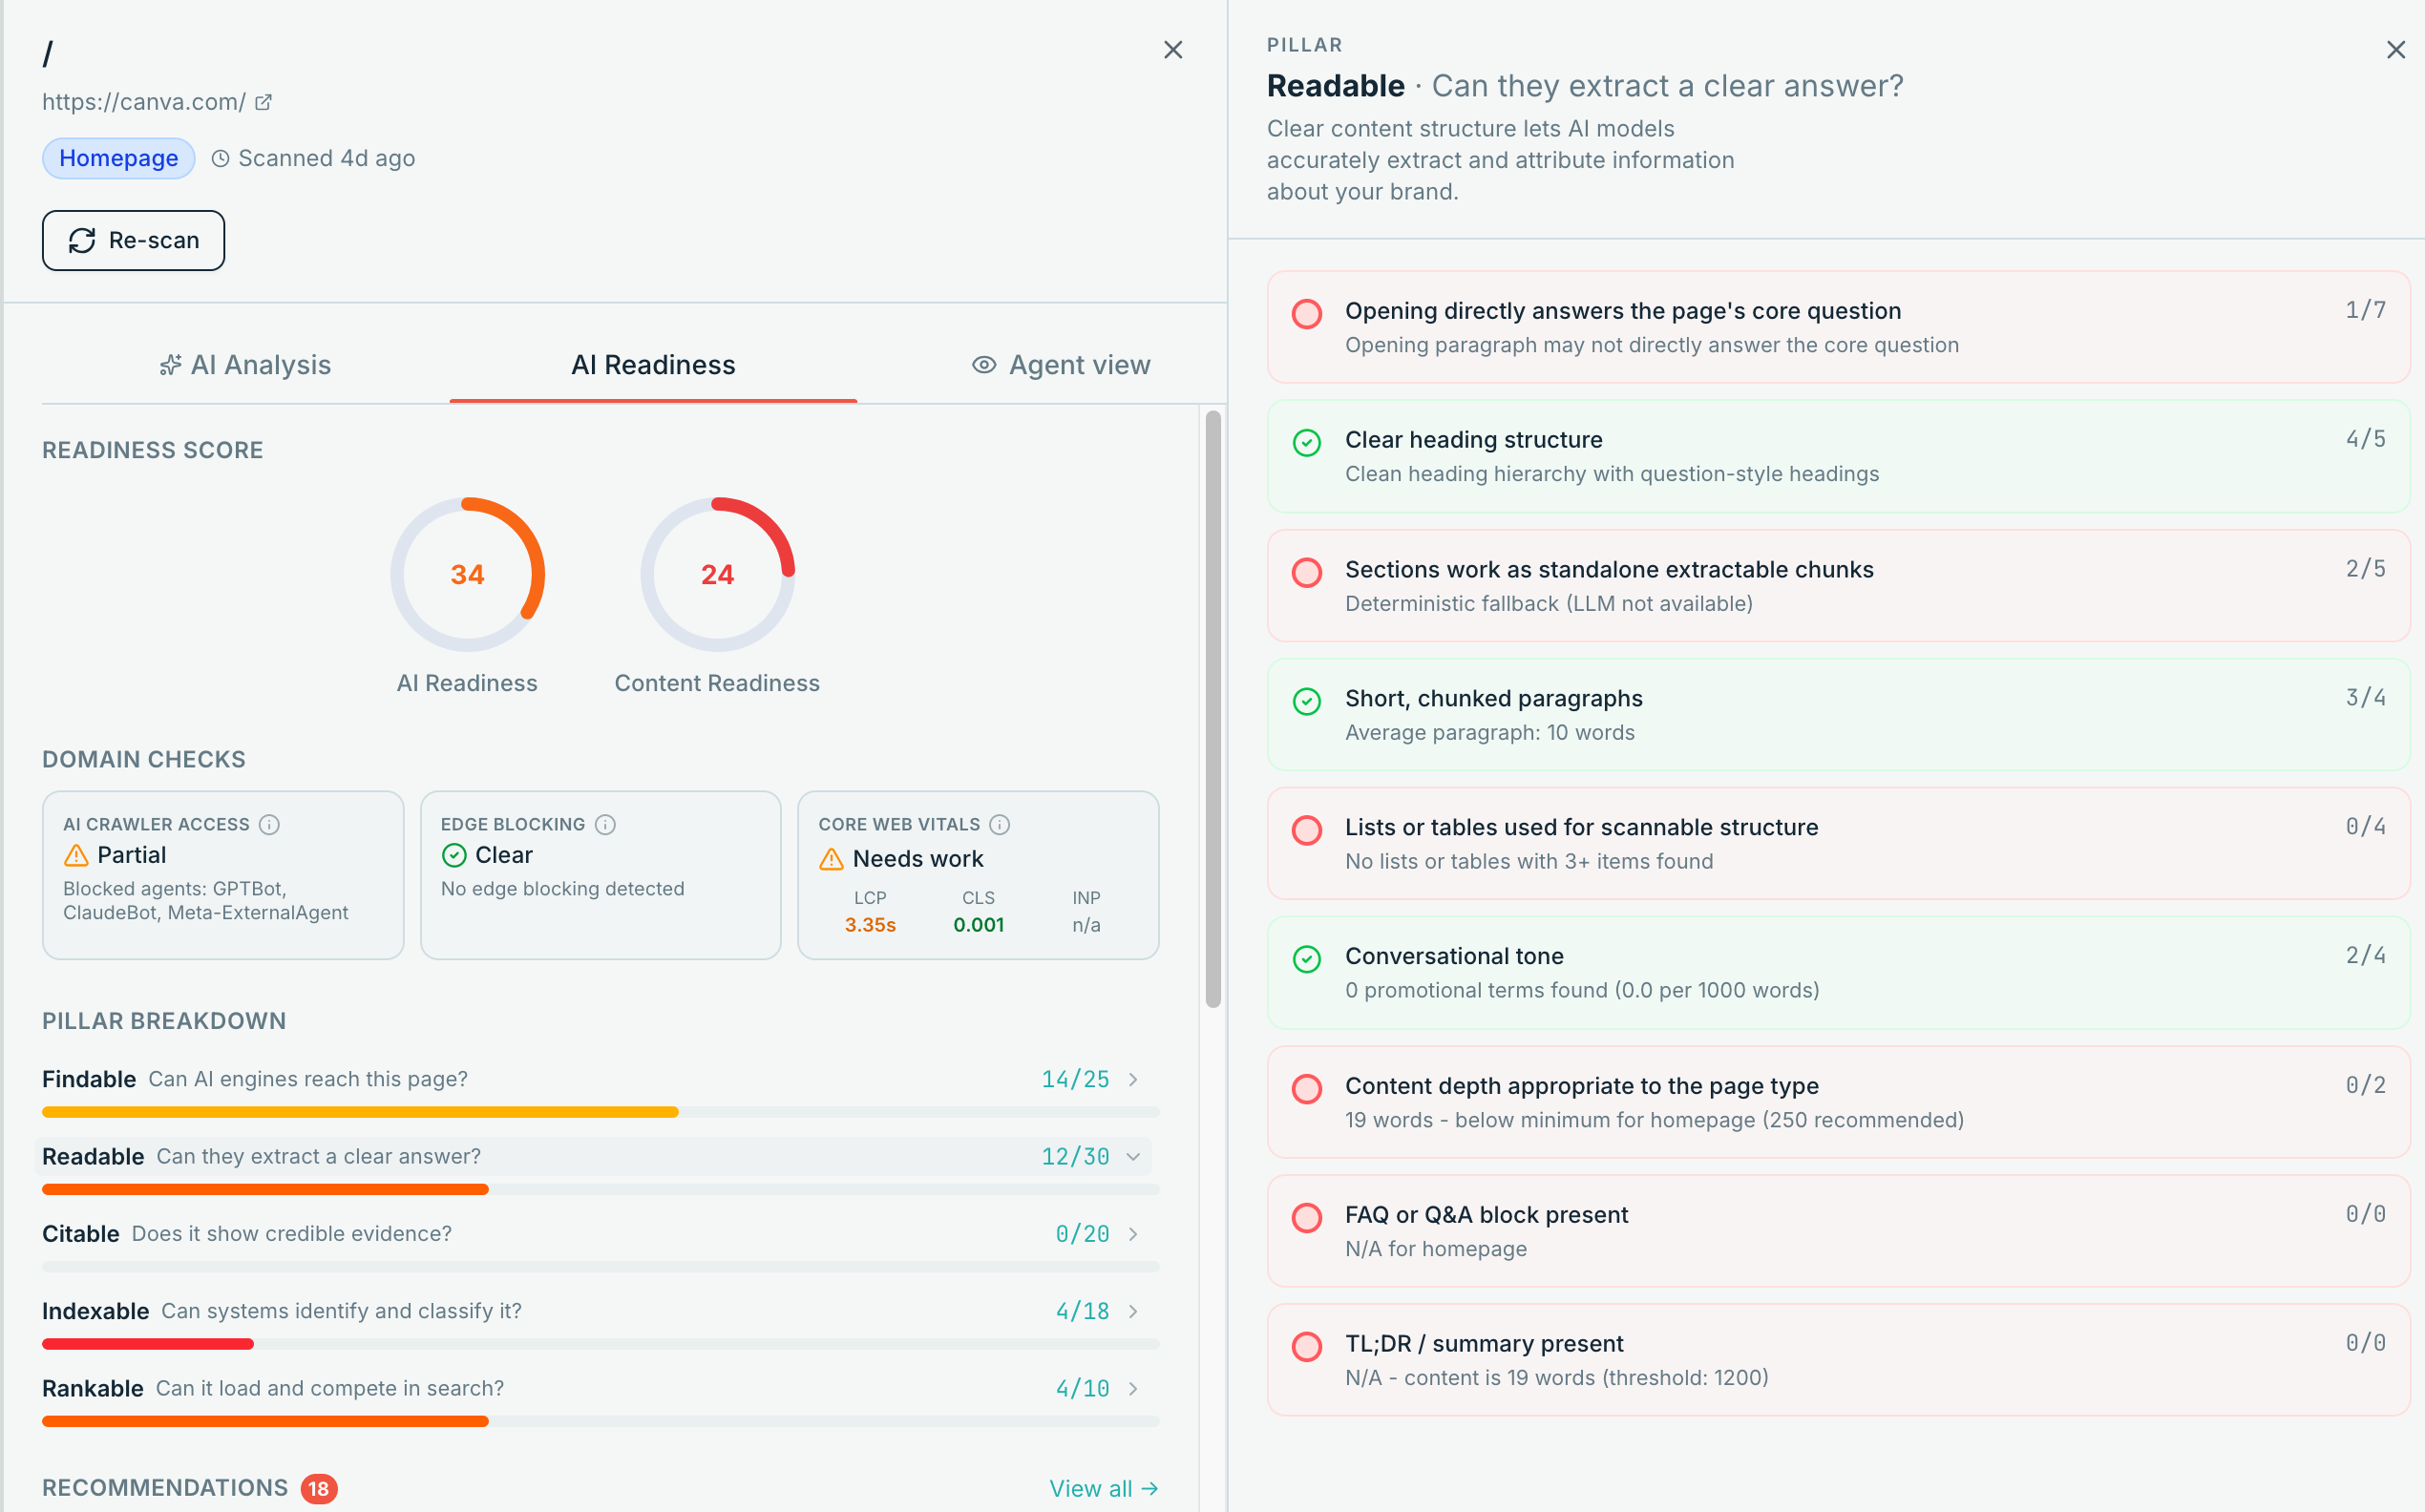Screen dimensions: 2425x1512
Task: Open the Agent view tab
Action: [x=1061, y=365]
